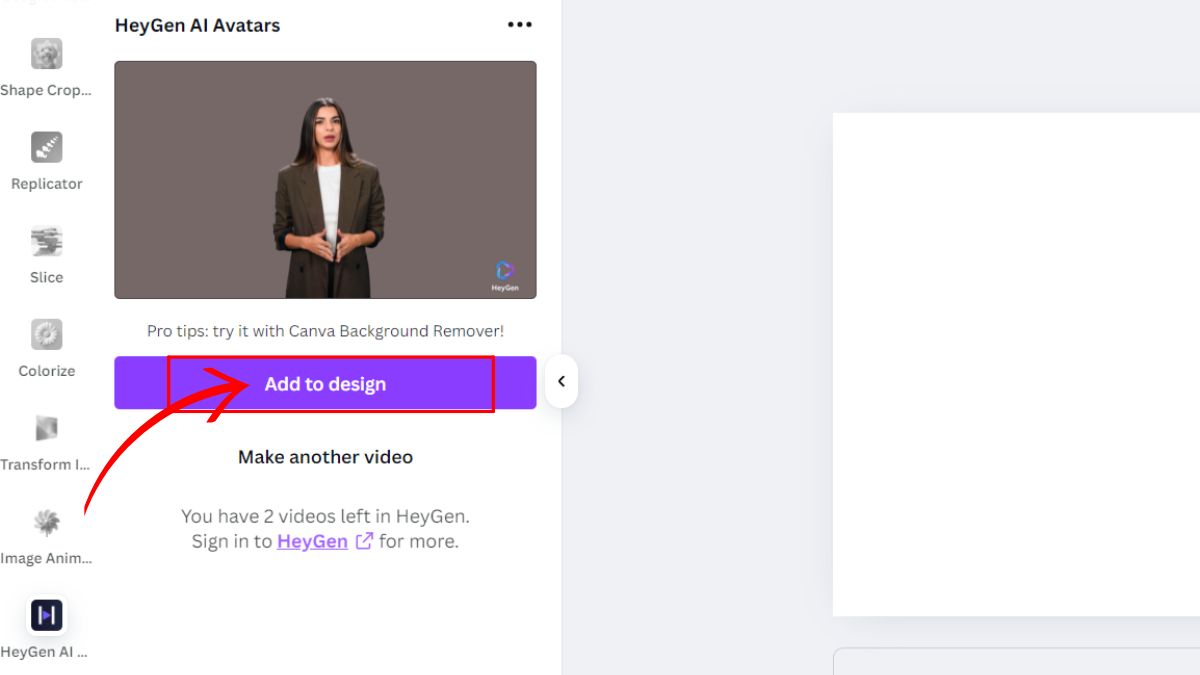Select the HeyGen AI sidebar icon
The width and height of the screenshot is (1200, 675).
point(46,615)
